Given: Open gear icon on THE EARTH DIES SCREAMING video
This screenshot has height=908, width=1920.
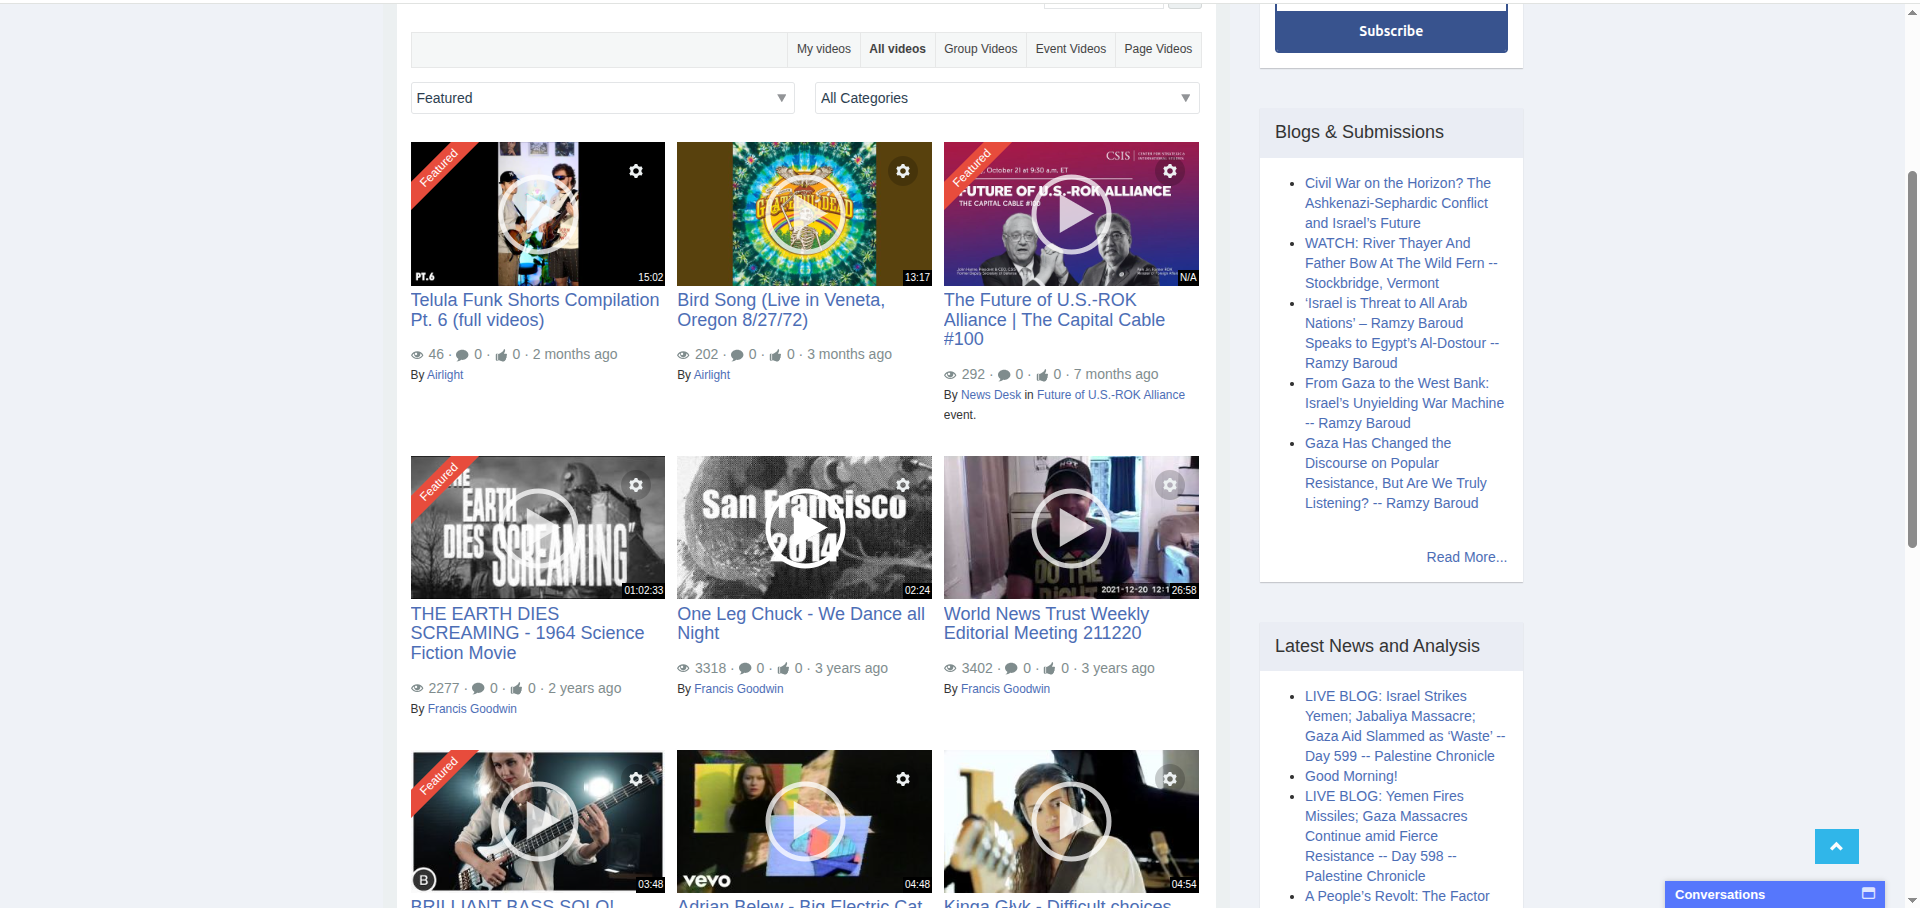Looking at the screenshot, I should tap(636, 485).
